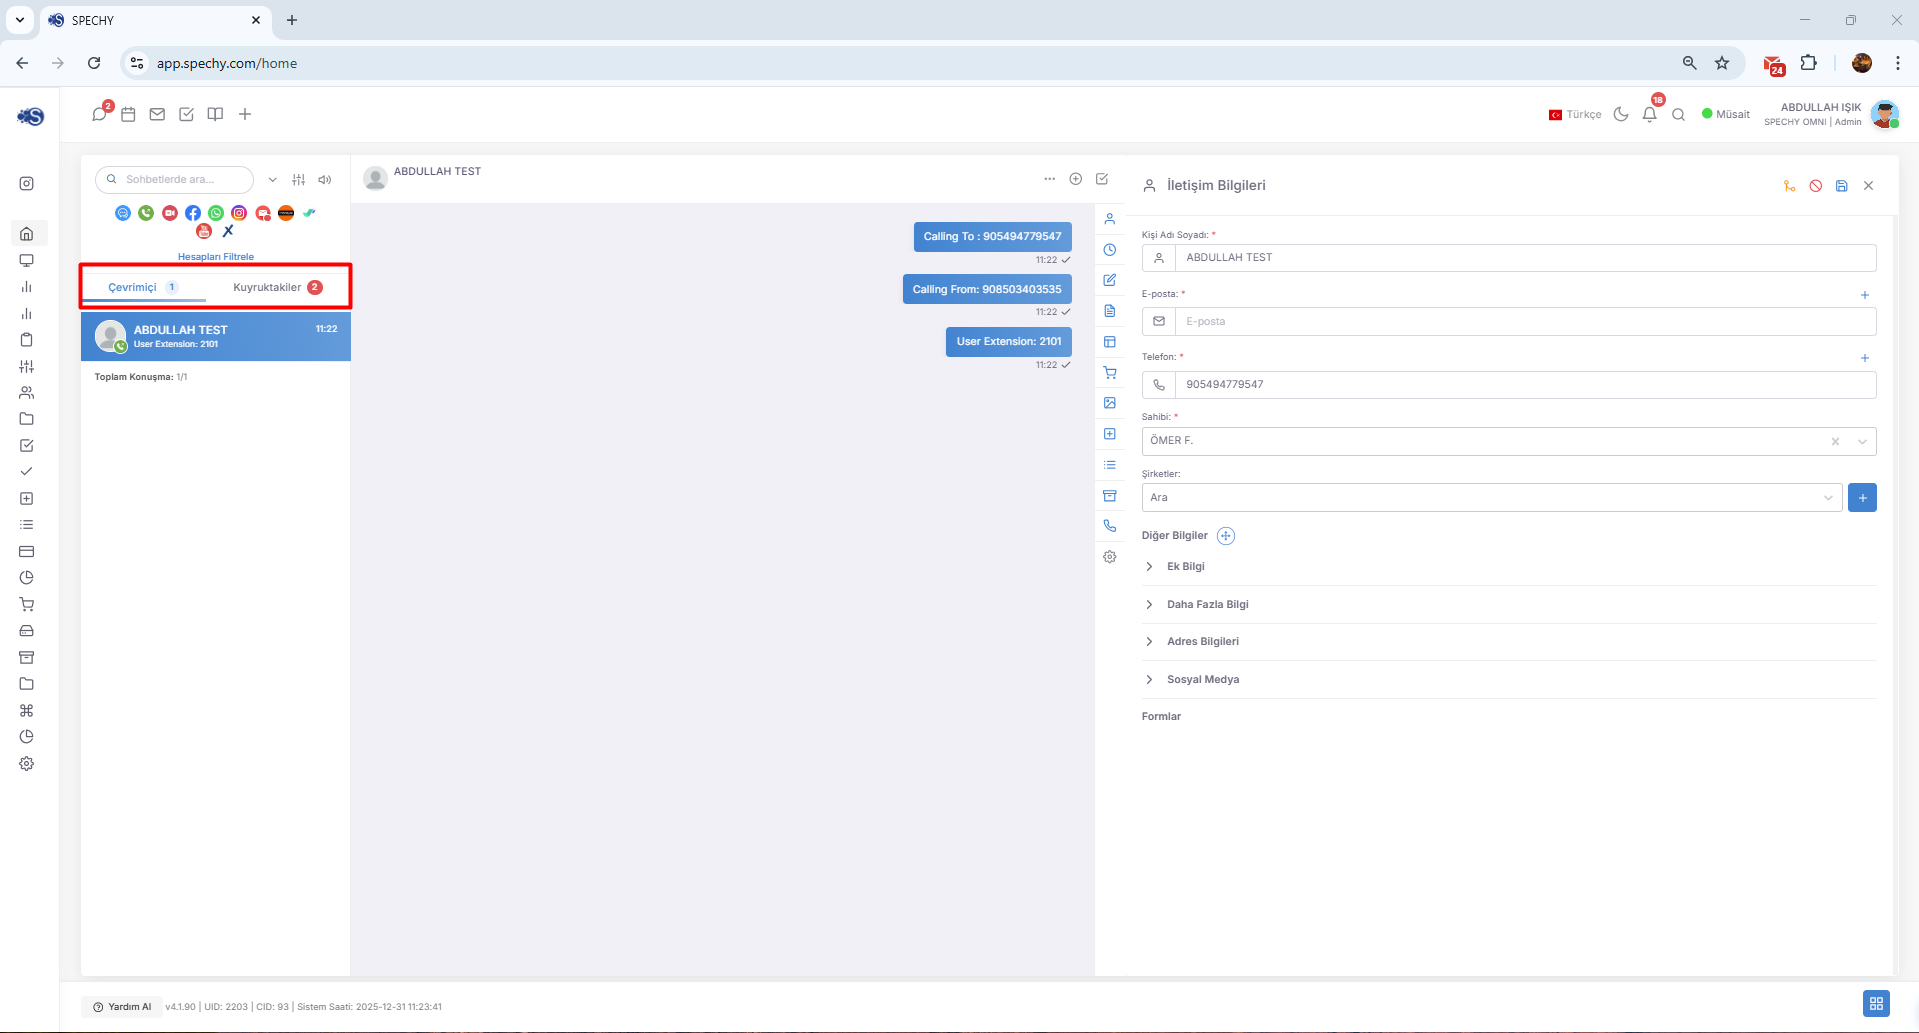Open chat filter sliders icon
1919x1033 pixels.
[298, 180]
